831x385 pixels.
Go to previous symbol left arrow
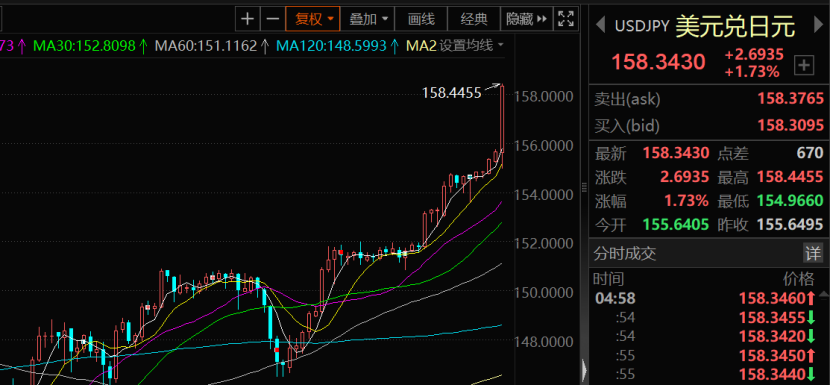coord(600,24)
